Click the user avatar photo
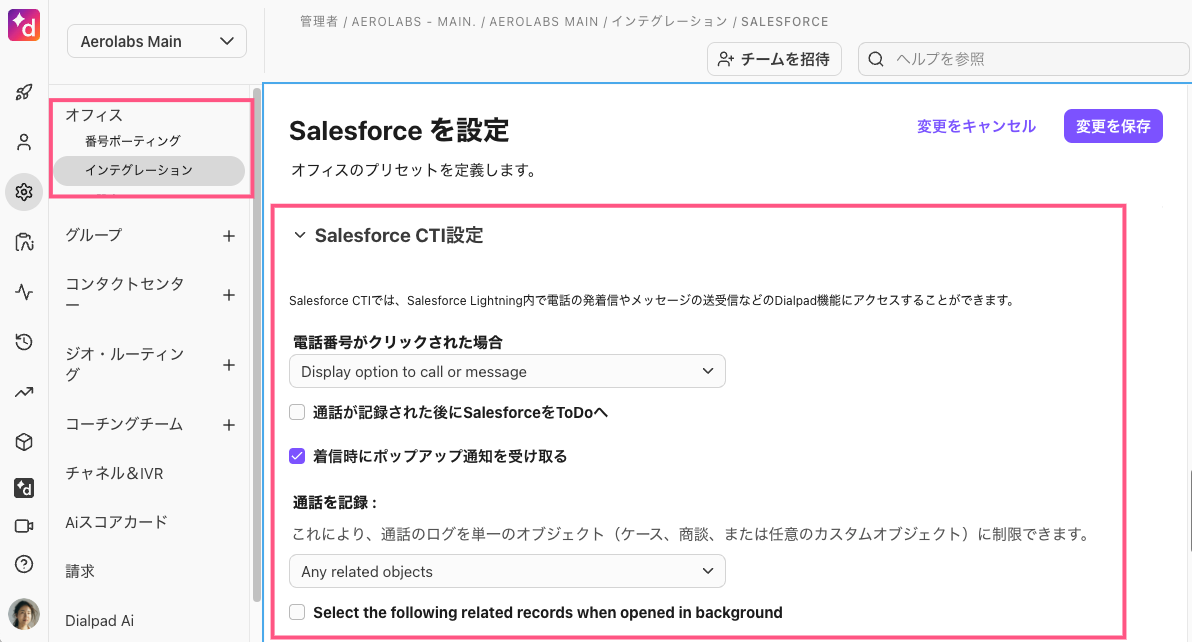1192x642 pixels. [24, 614]
